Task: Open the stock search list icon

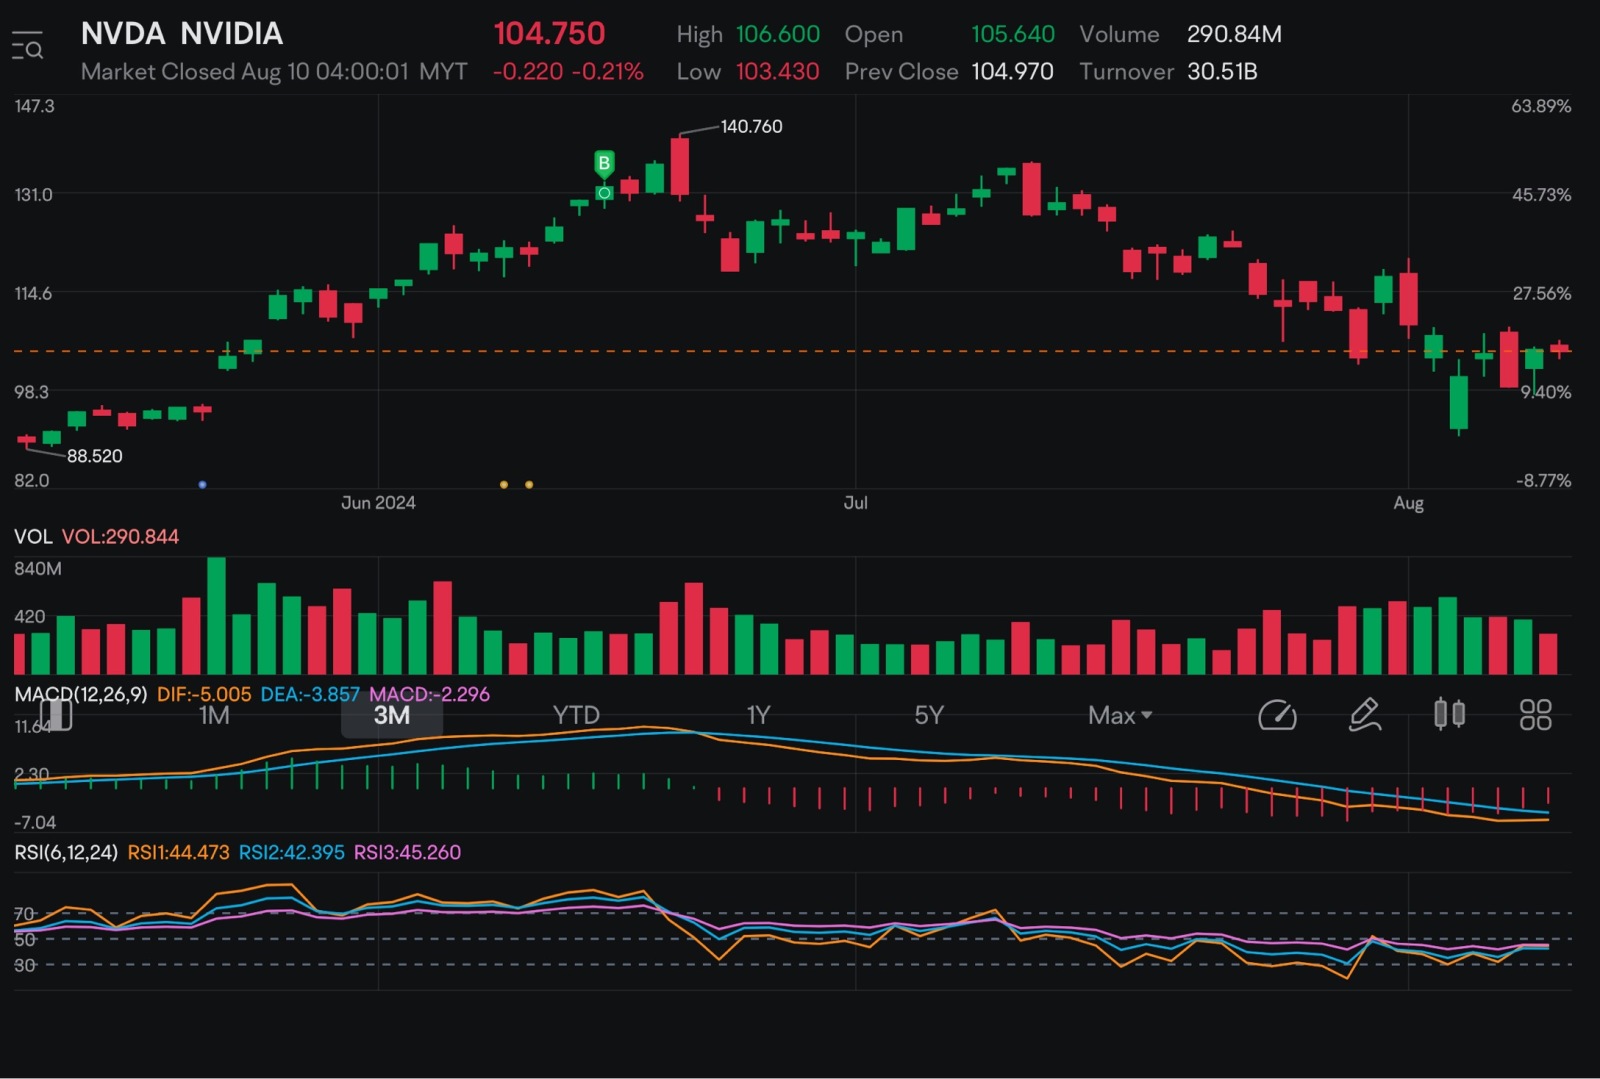Action: (28, 46)
